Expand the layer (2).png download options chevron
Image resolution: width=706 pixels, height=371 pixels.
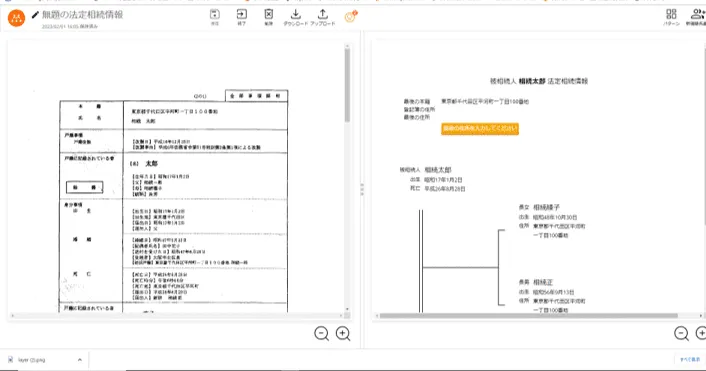[80, 360]
